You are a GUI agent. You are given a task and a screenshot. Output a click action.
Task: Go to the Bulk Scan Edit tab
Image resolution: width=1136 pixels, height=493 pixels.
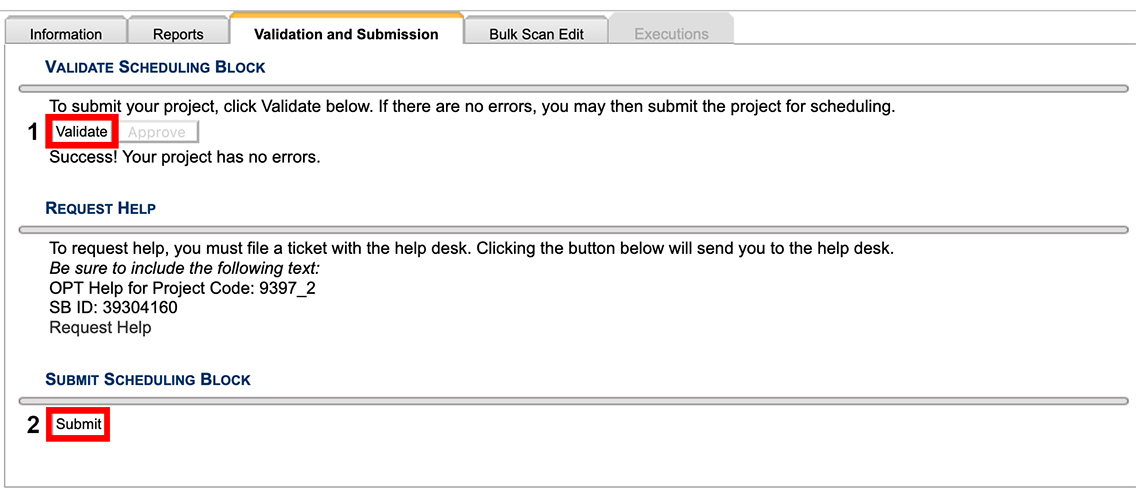[536, 34]
